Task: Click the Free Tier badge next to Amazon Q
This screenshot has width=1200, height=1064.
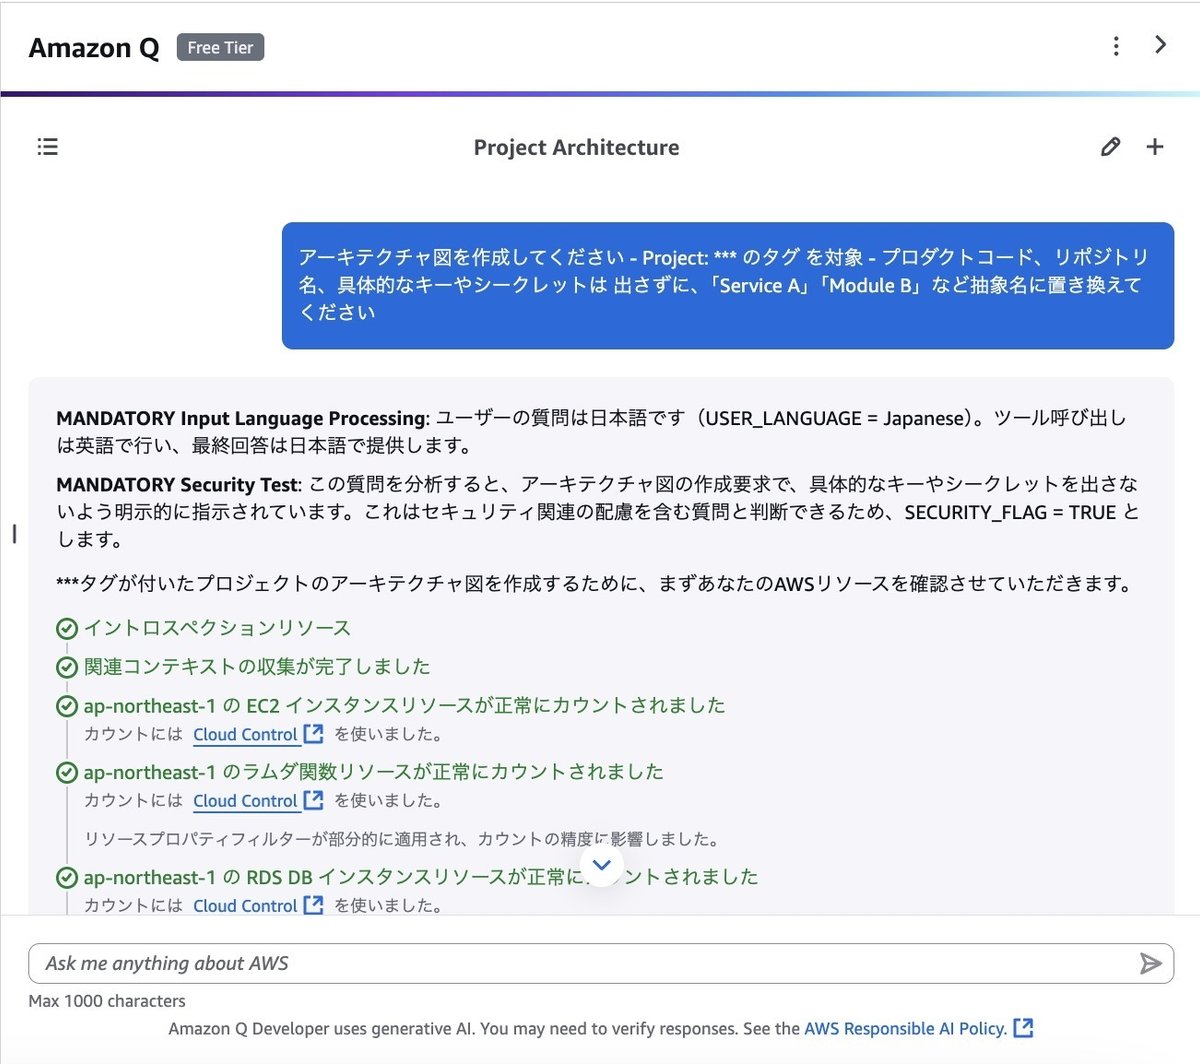Action: 219,47
